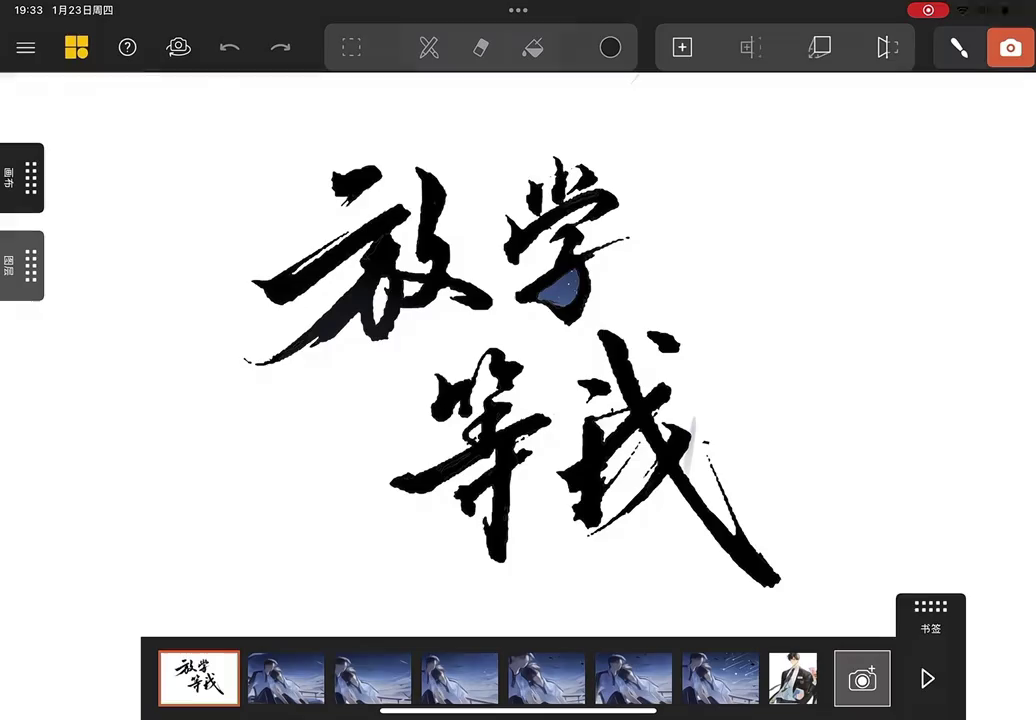Click the date 1月23日周四
This screenshot has width=1036, height=720.
click(x=83, y=11)
